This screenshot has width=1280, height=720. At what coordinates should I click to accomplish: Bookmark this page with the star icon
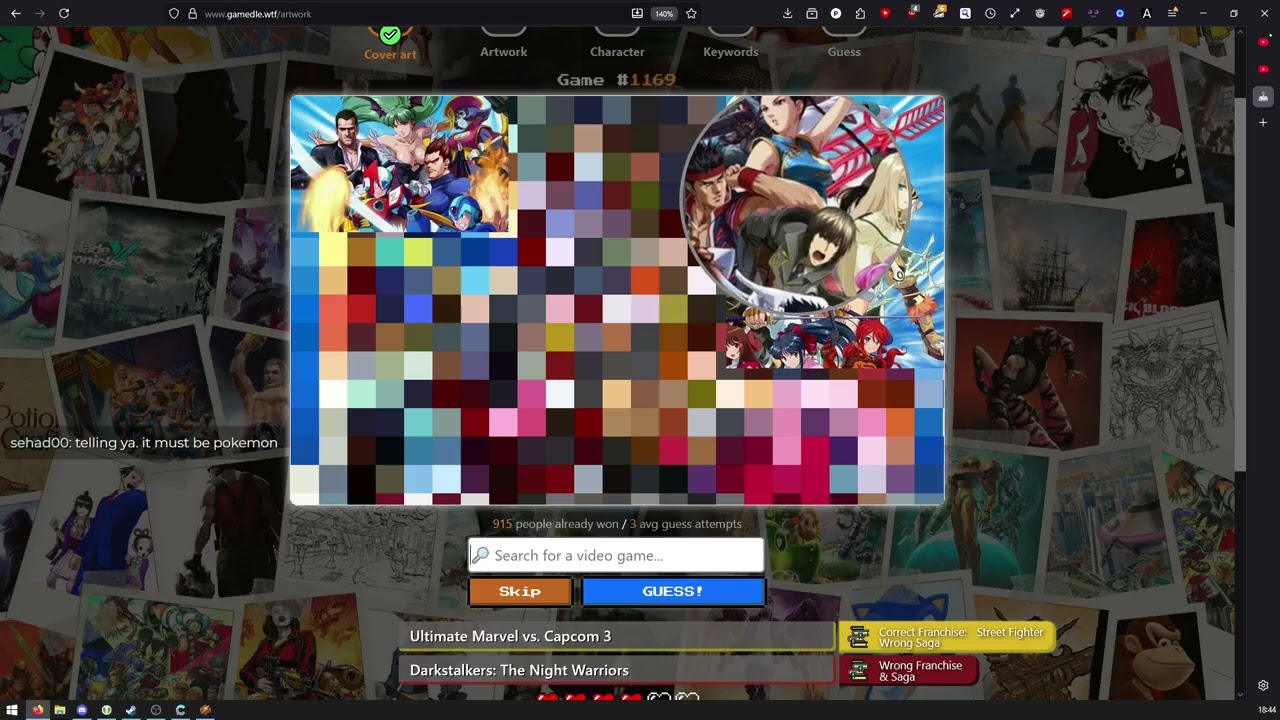point(691,14)
